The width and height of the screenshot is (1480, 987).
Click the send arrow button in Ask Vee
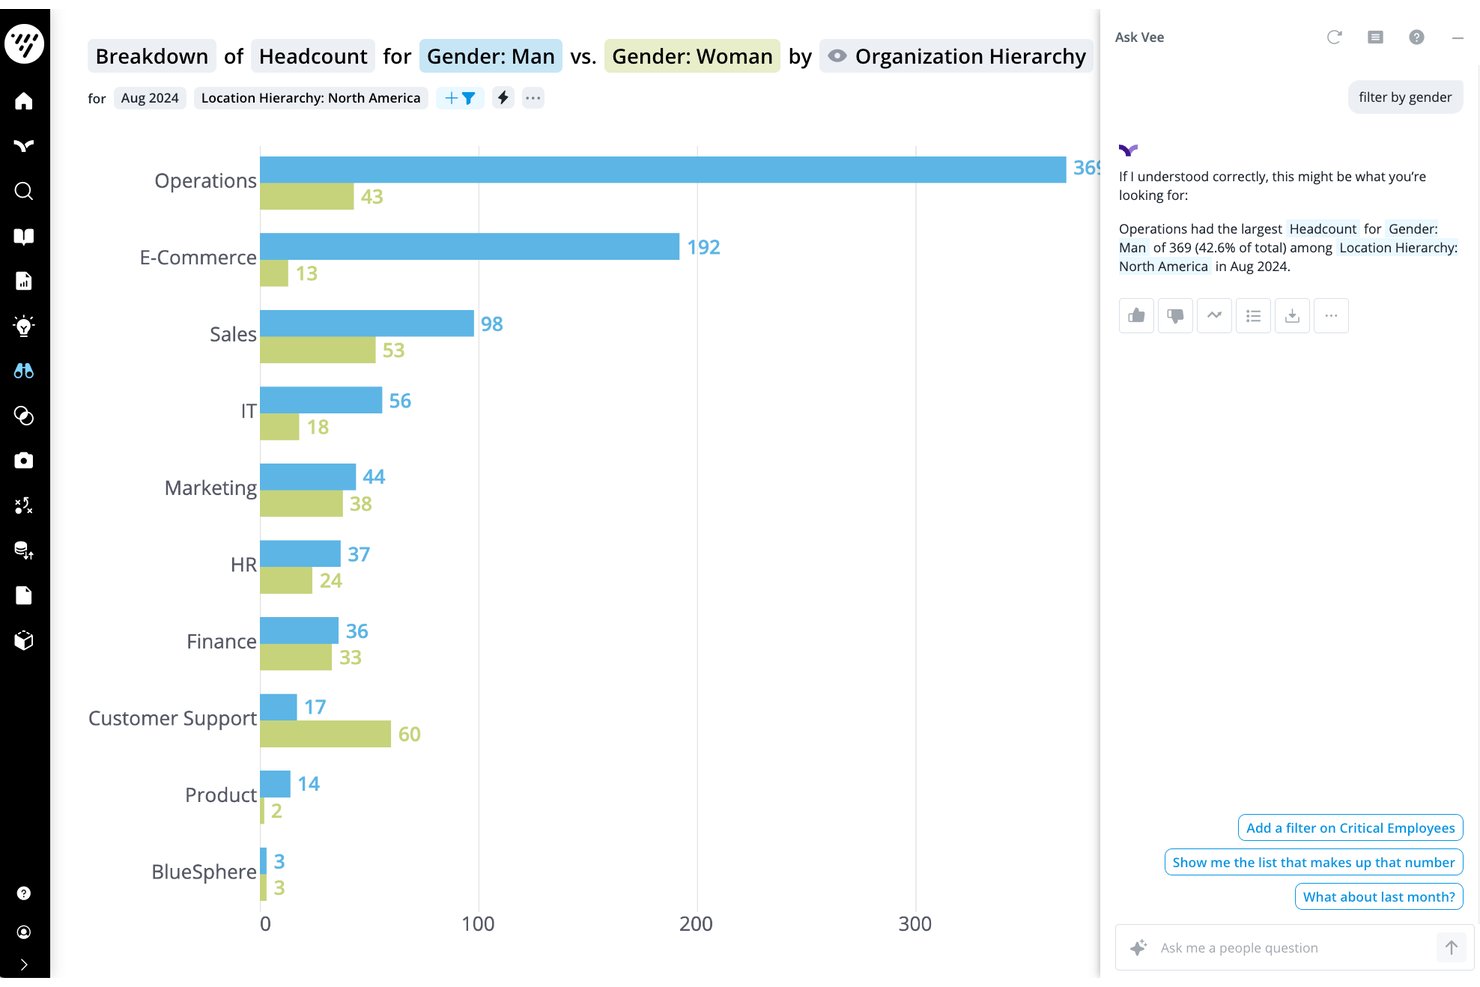point(1451,948)
